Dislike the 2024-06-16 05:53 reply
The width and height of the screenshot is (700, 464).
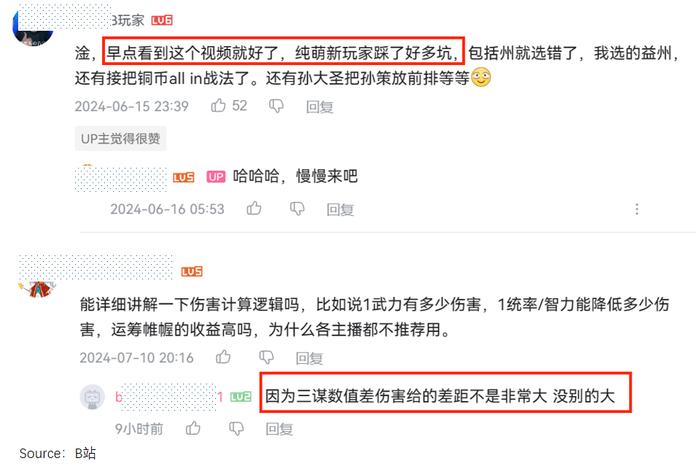click(297, 209)
